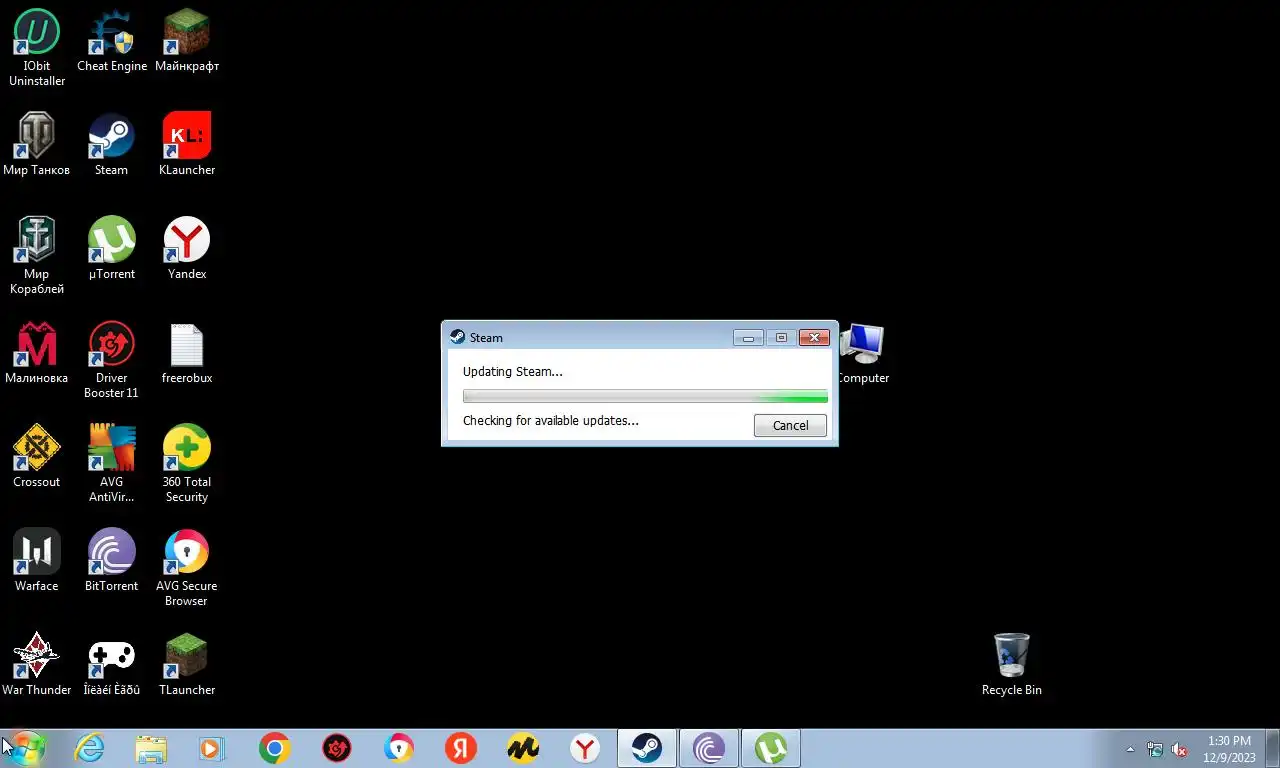Switch to µTorrent taskbar button
This screenshot has width=1280, height=768.
pos(771,748)
